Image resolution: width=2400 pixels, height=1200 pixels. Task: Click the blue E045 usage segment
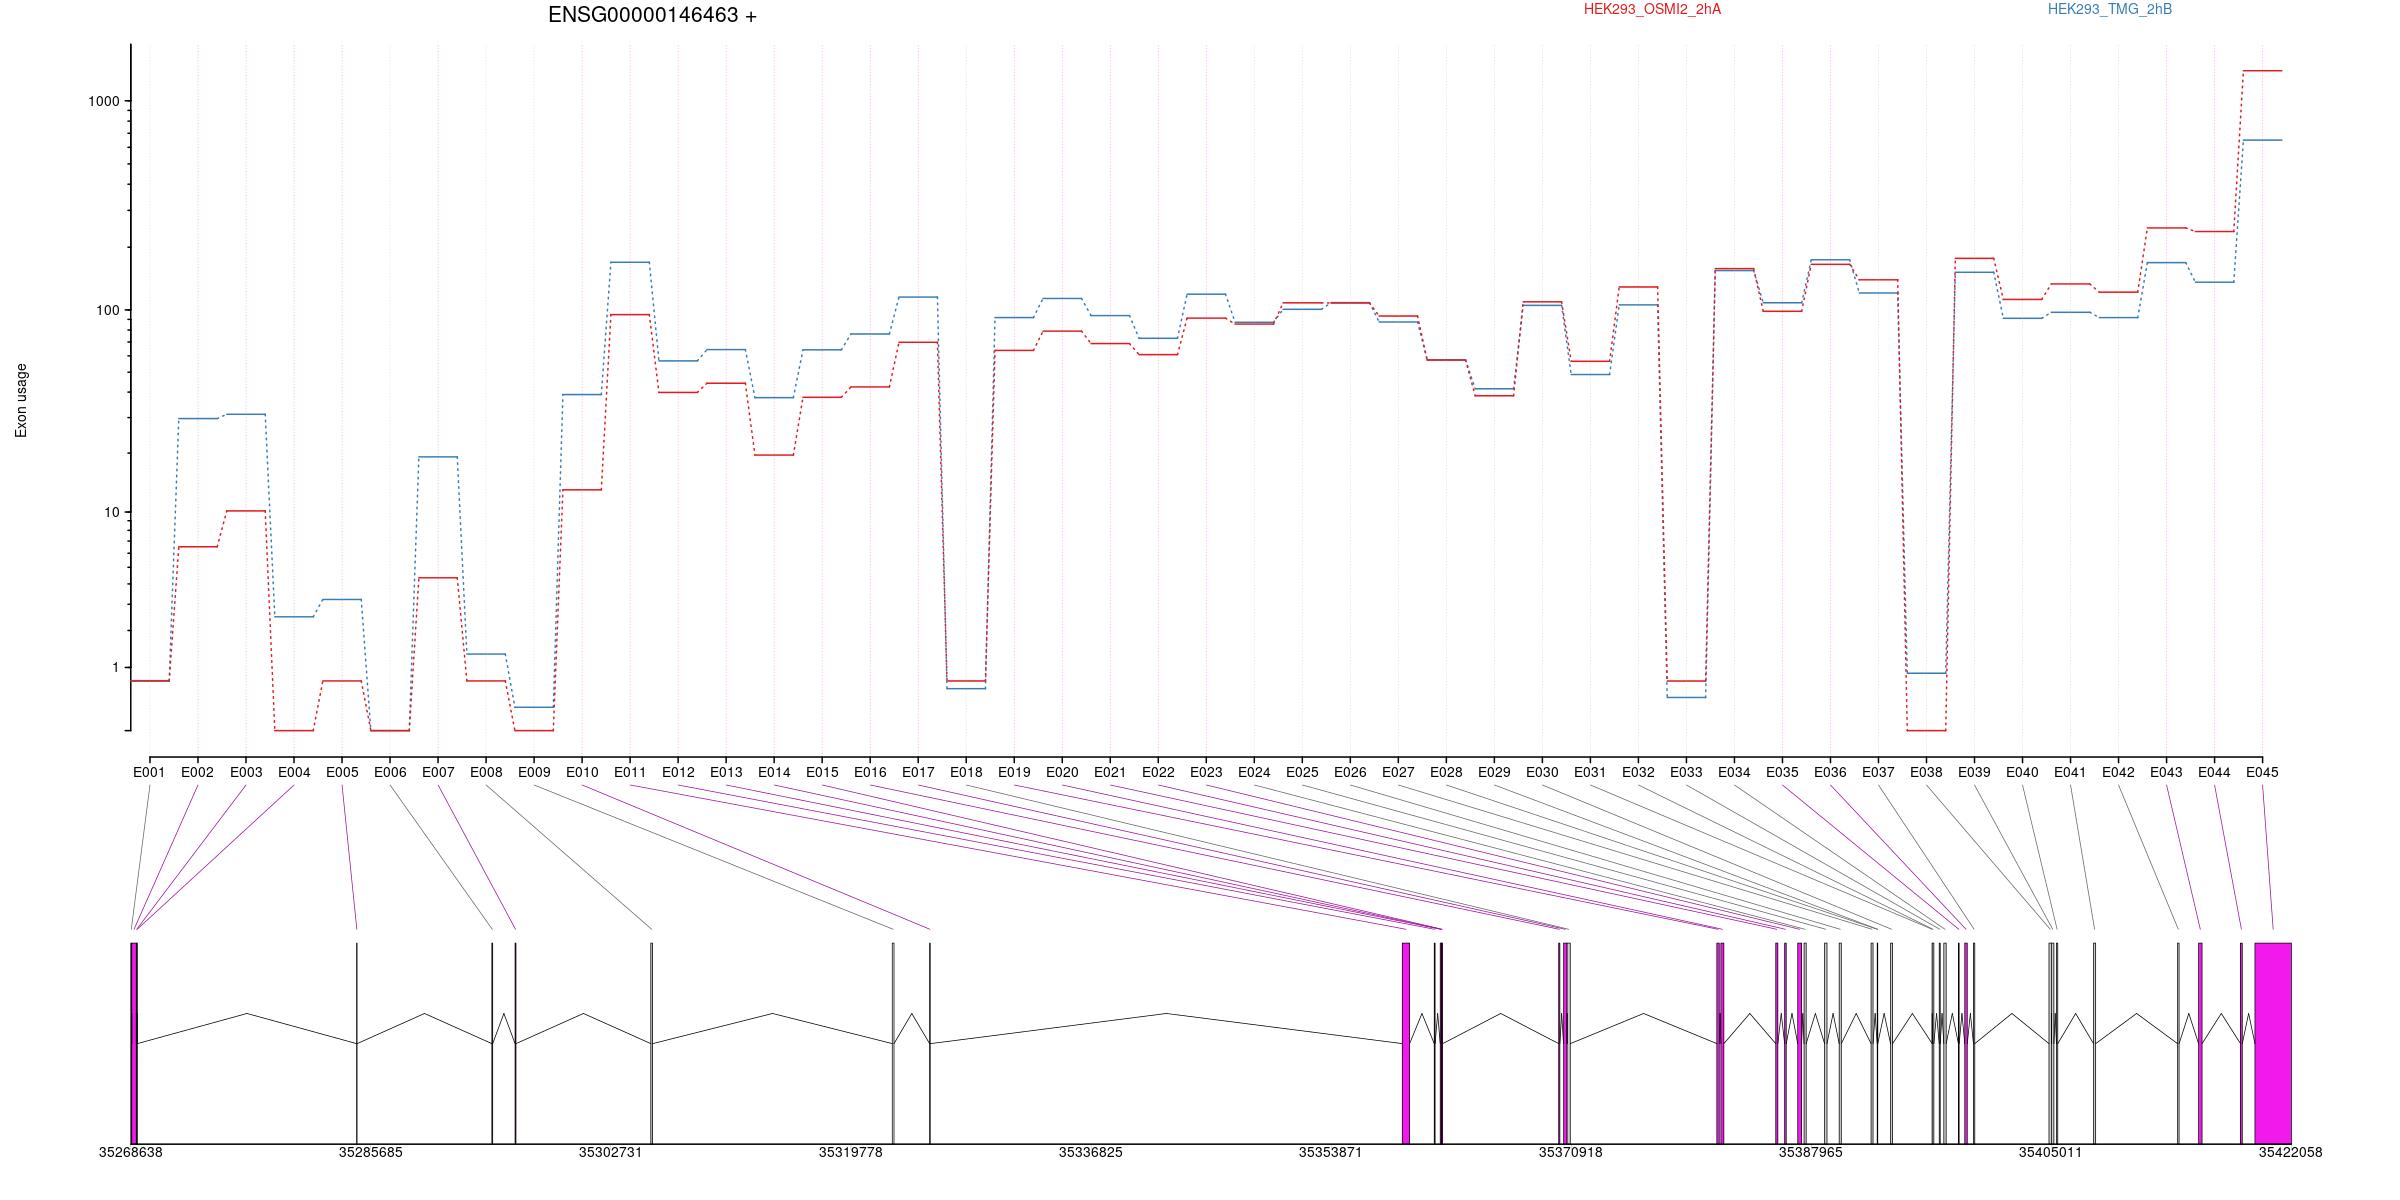pyautogui.click(x=2262, y=140)
